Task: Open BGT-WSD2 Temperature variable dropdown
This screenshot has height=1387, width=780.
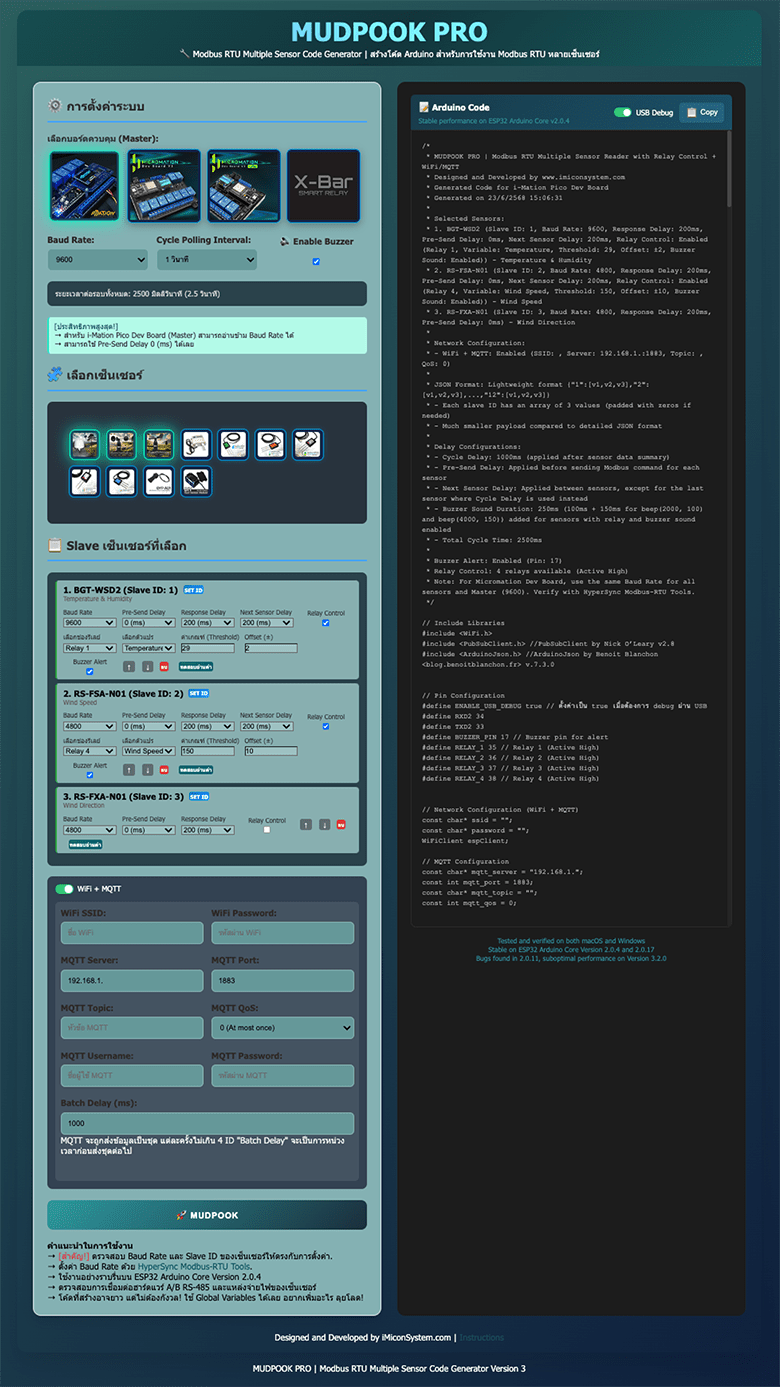Action: (148, 648)
